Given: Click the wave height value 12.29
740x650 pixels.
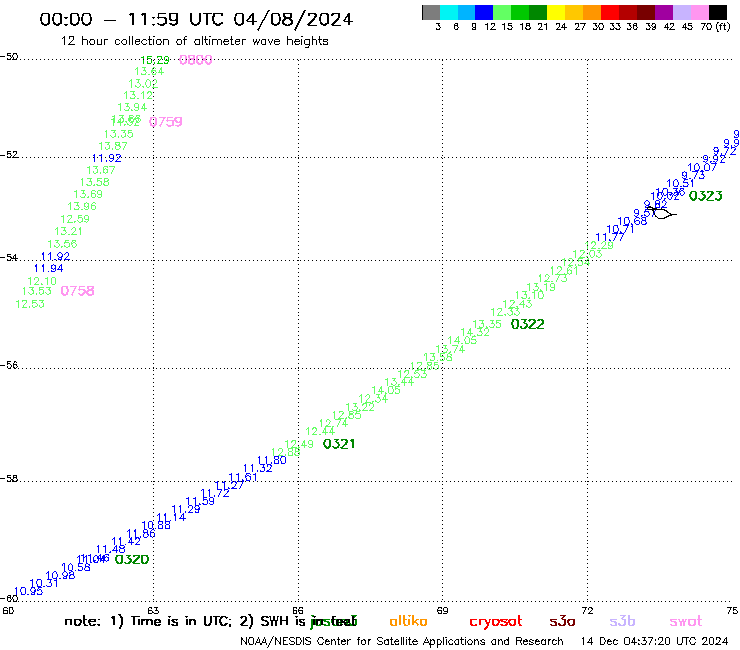Looking at the screenshot, I should 599,245.
